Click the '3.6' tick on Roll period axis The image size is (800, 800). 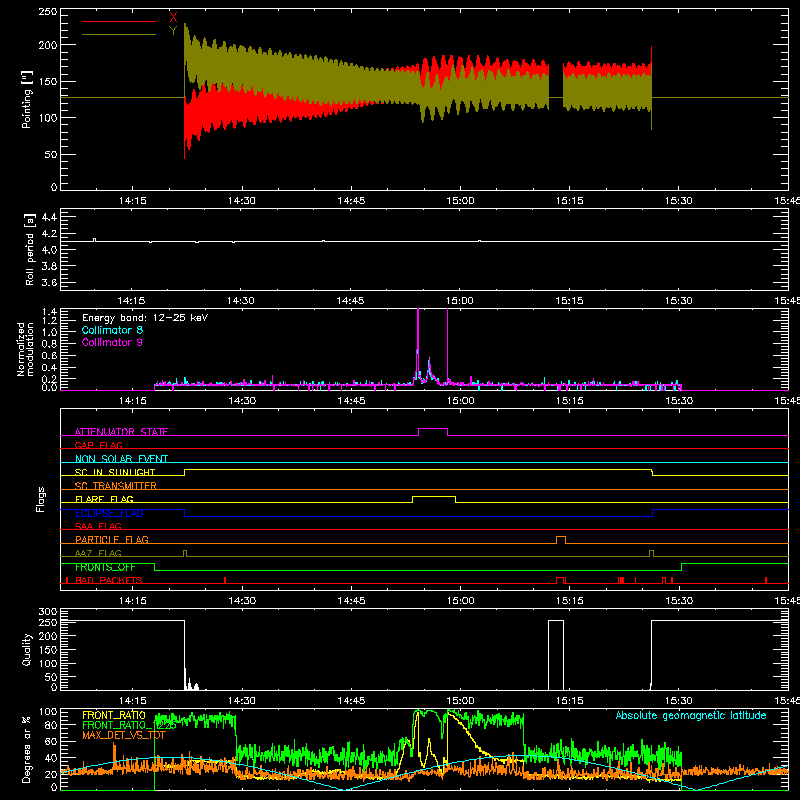(x=49, y=282)
